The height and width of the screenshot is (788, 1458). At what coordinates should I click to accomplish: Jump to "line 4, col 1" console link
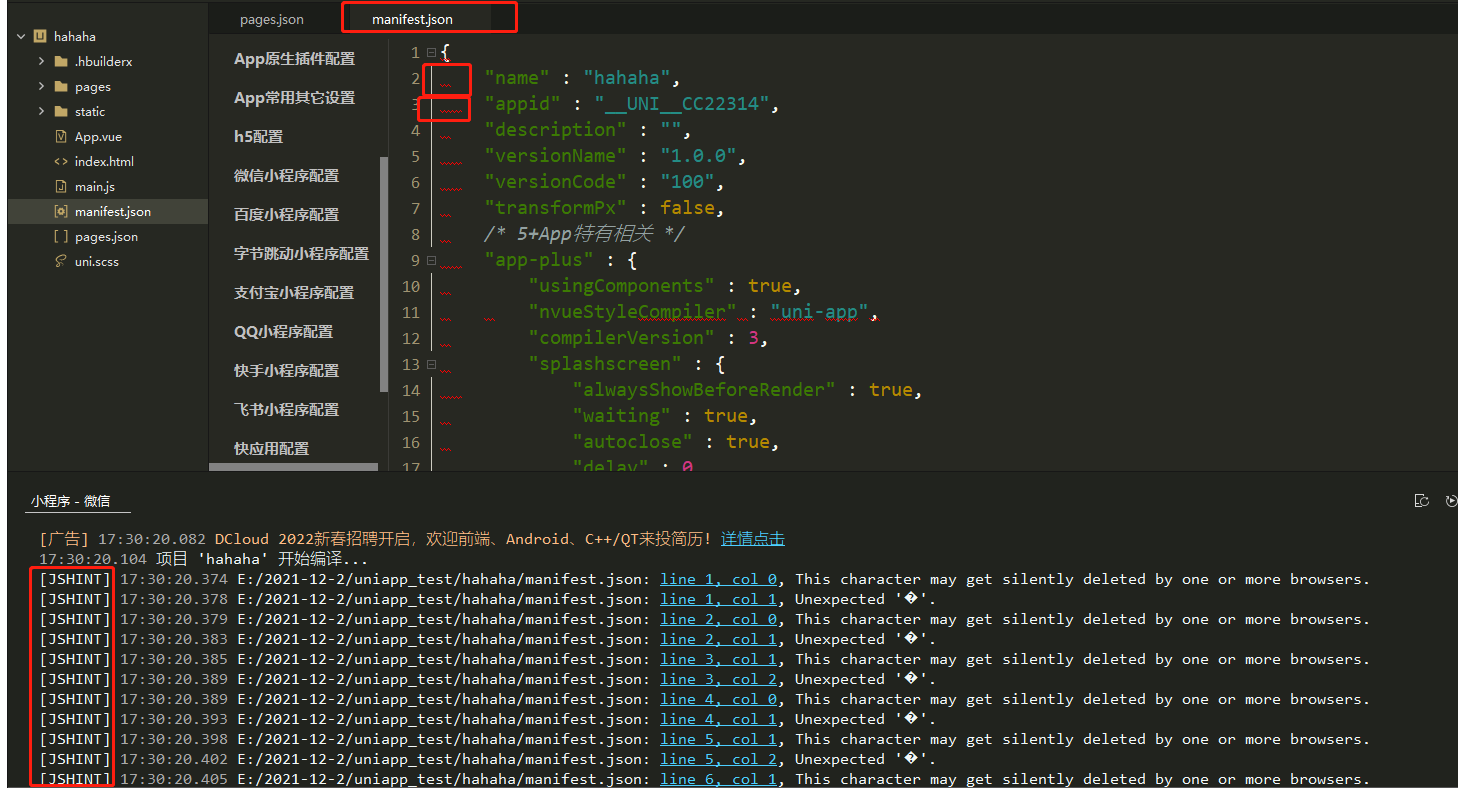coord(718,719)
